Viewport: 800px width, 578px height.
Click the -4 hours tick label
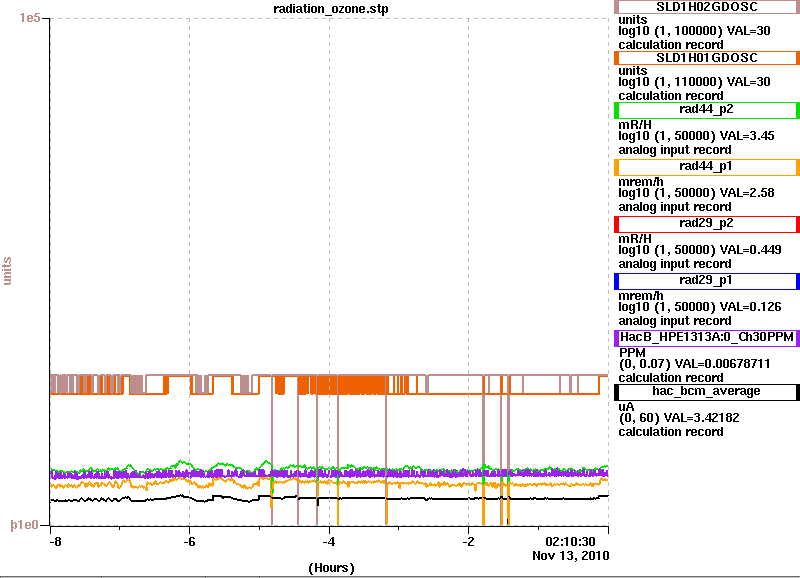click(x=329, y=541)
